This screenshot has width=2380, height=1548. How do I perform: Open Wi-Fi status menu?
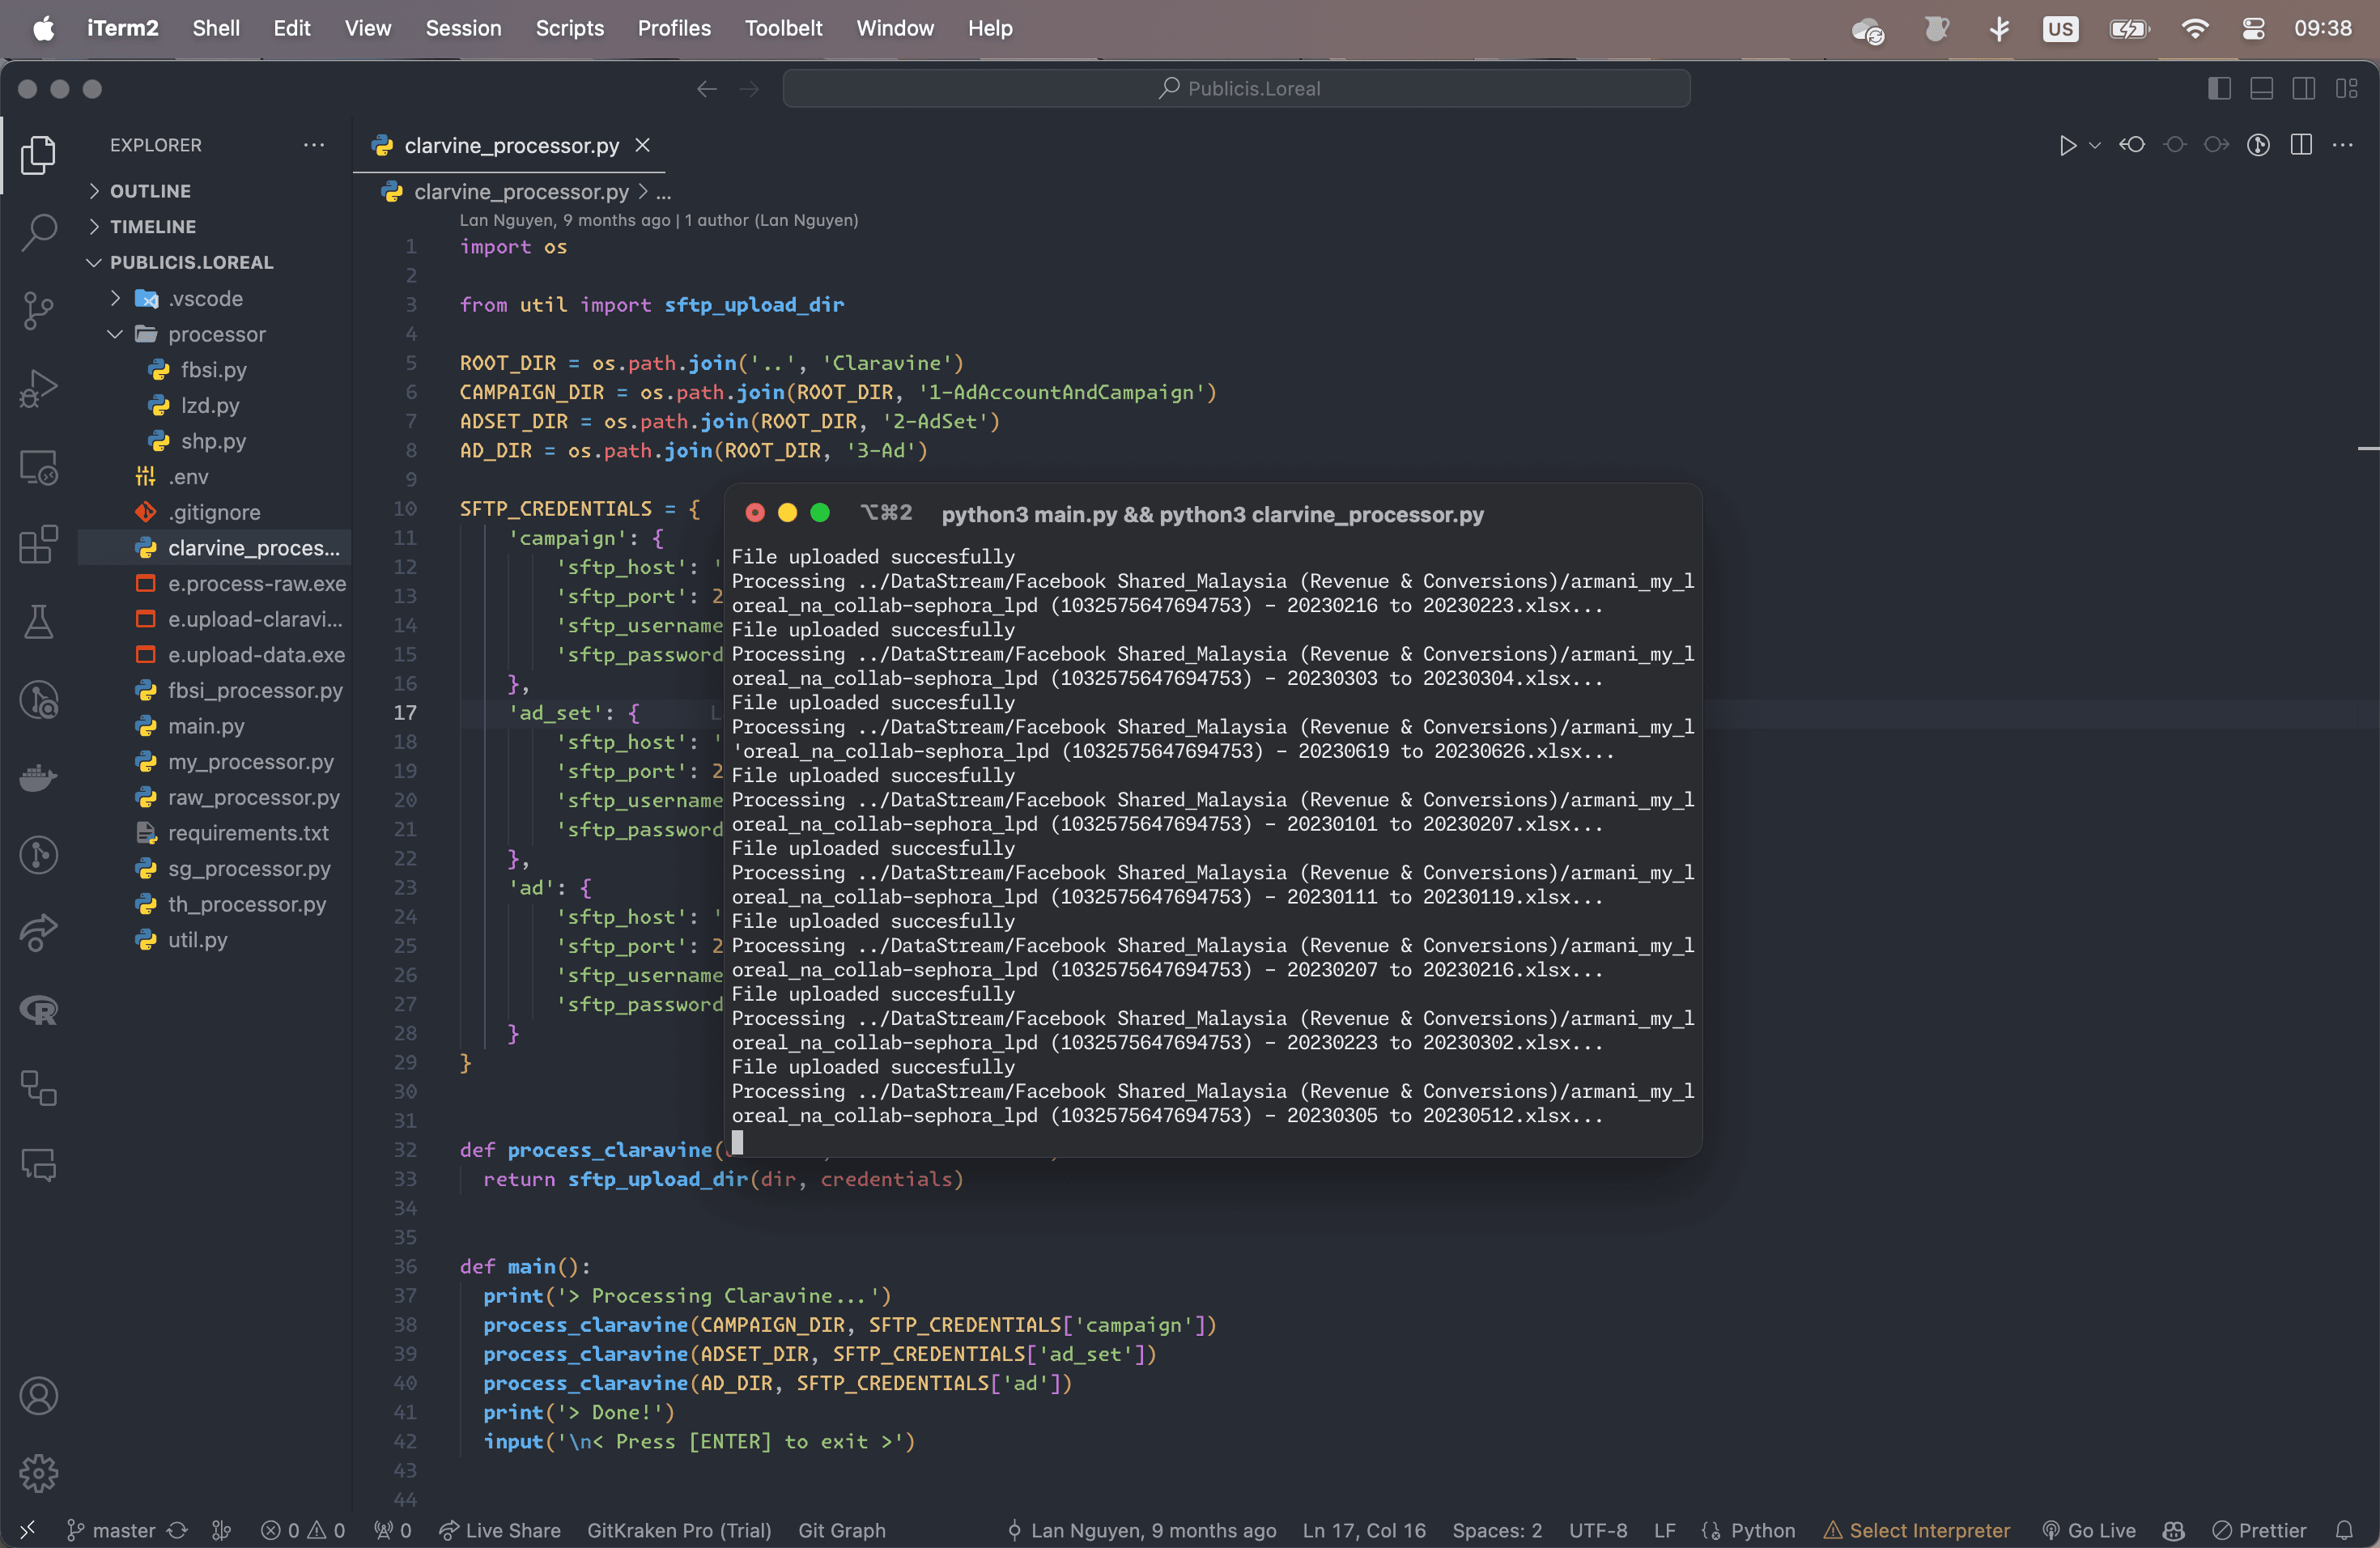(x=2194, y=28)
